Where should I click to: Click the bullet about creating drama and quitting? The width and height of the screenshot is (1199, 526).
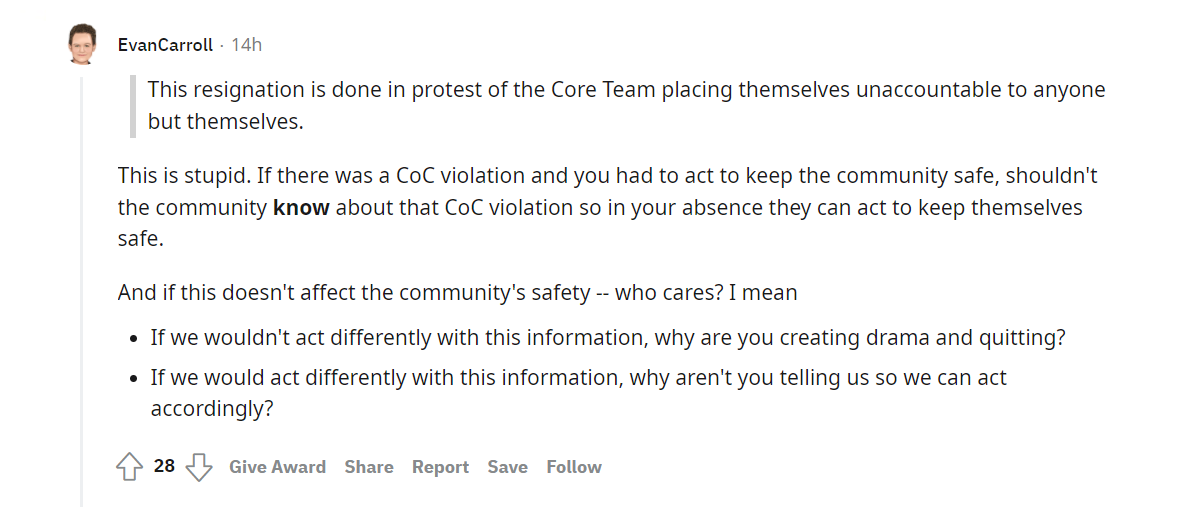[x=608, y=338]
